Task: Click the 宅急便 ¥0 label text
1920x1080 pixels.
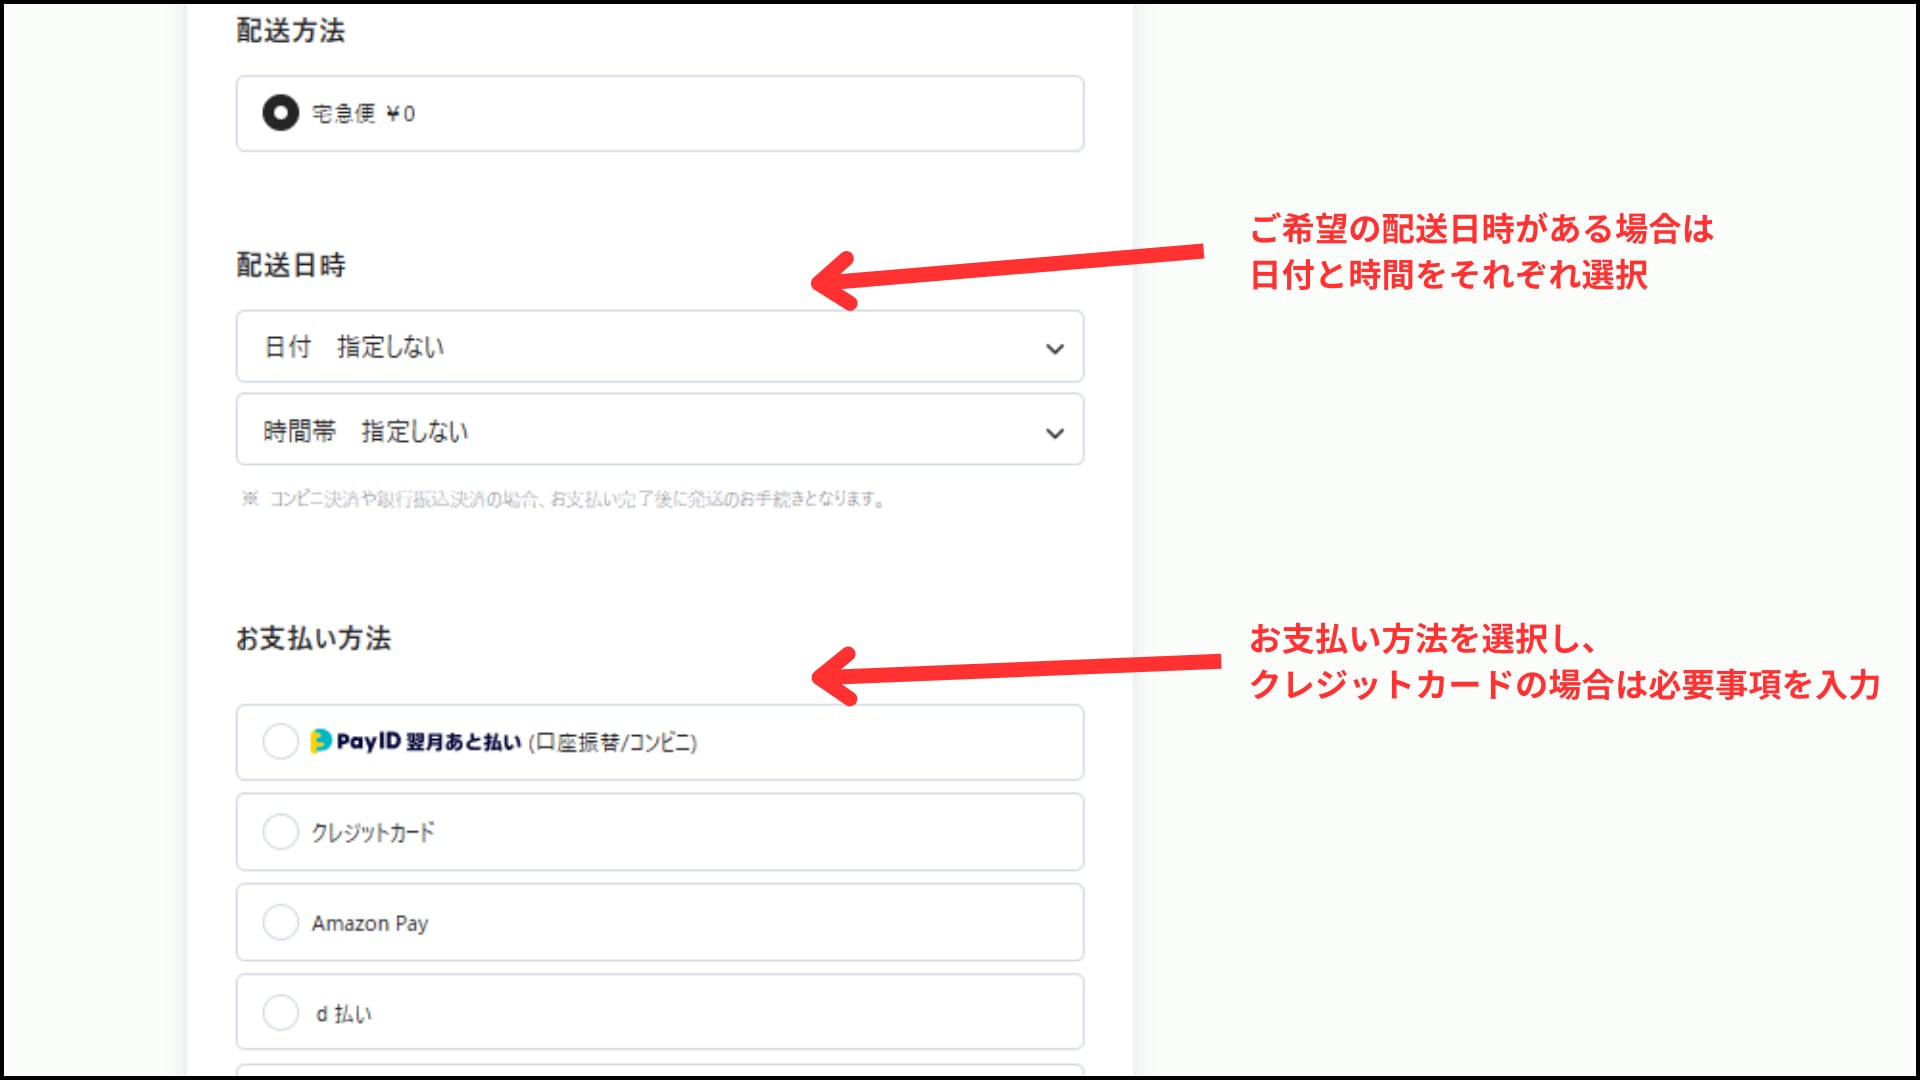Action: tap(363, 114)
